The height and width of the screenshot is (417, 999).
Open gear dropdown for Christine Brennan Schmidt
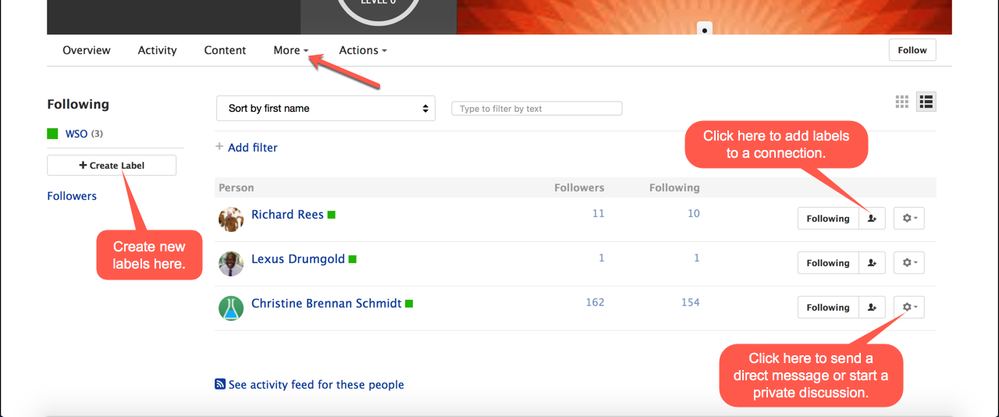tap(908, 308)
